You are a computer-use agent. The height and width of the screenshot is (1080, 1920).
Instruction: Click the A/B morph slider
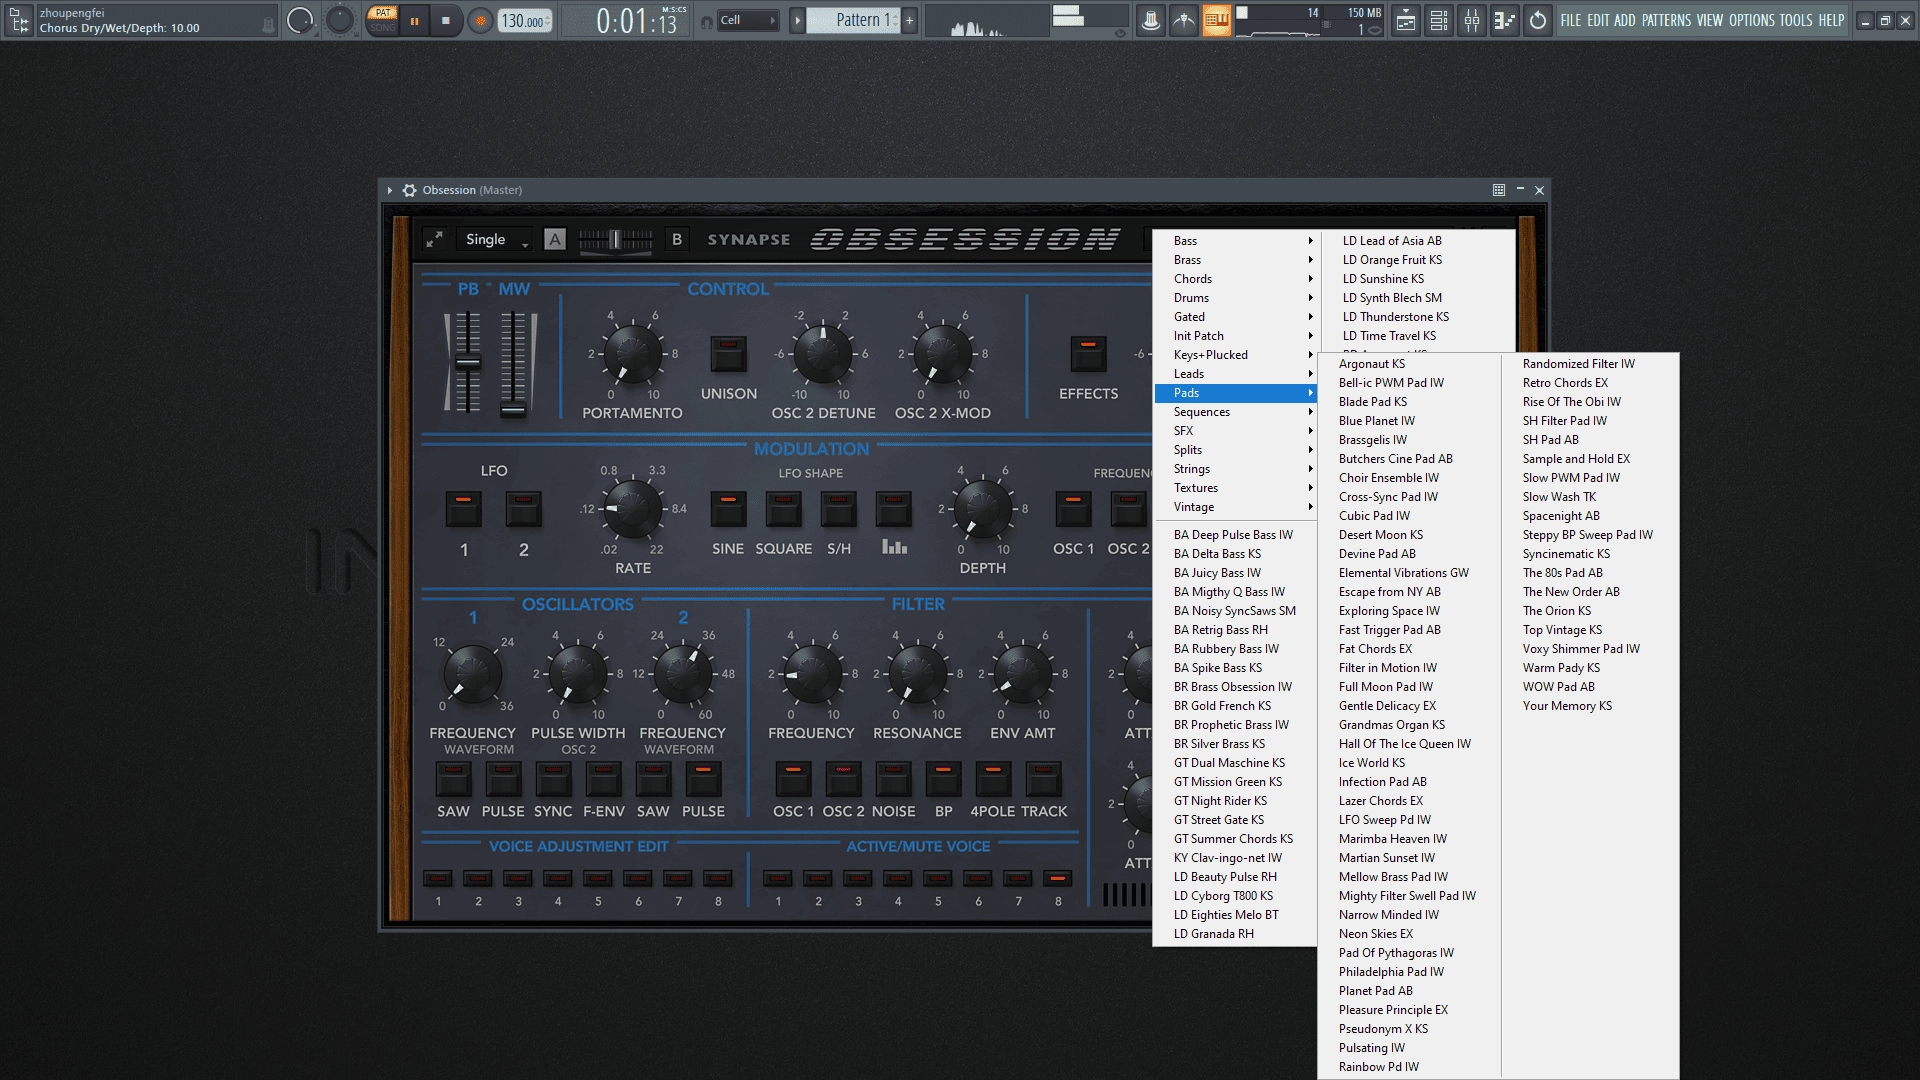point(616,240)
